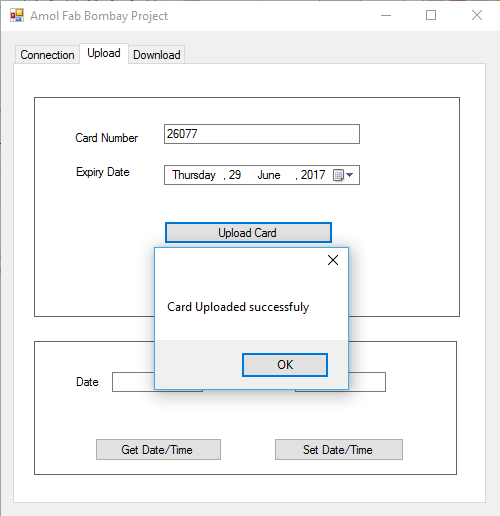Select the weekday Thursday in Expiry Date
Image resolution: width=500 pixels, height=516 pixels.
tap(194, 175)
